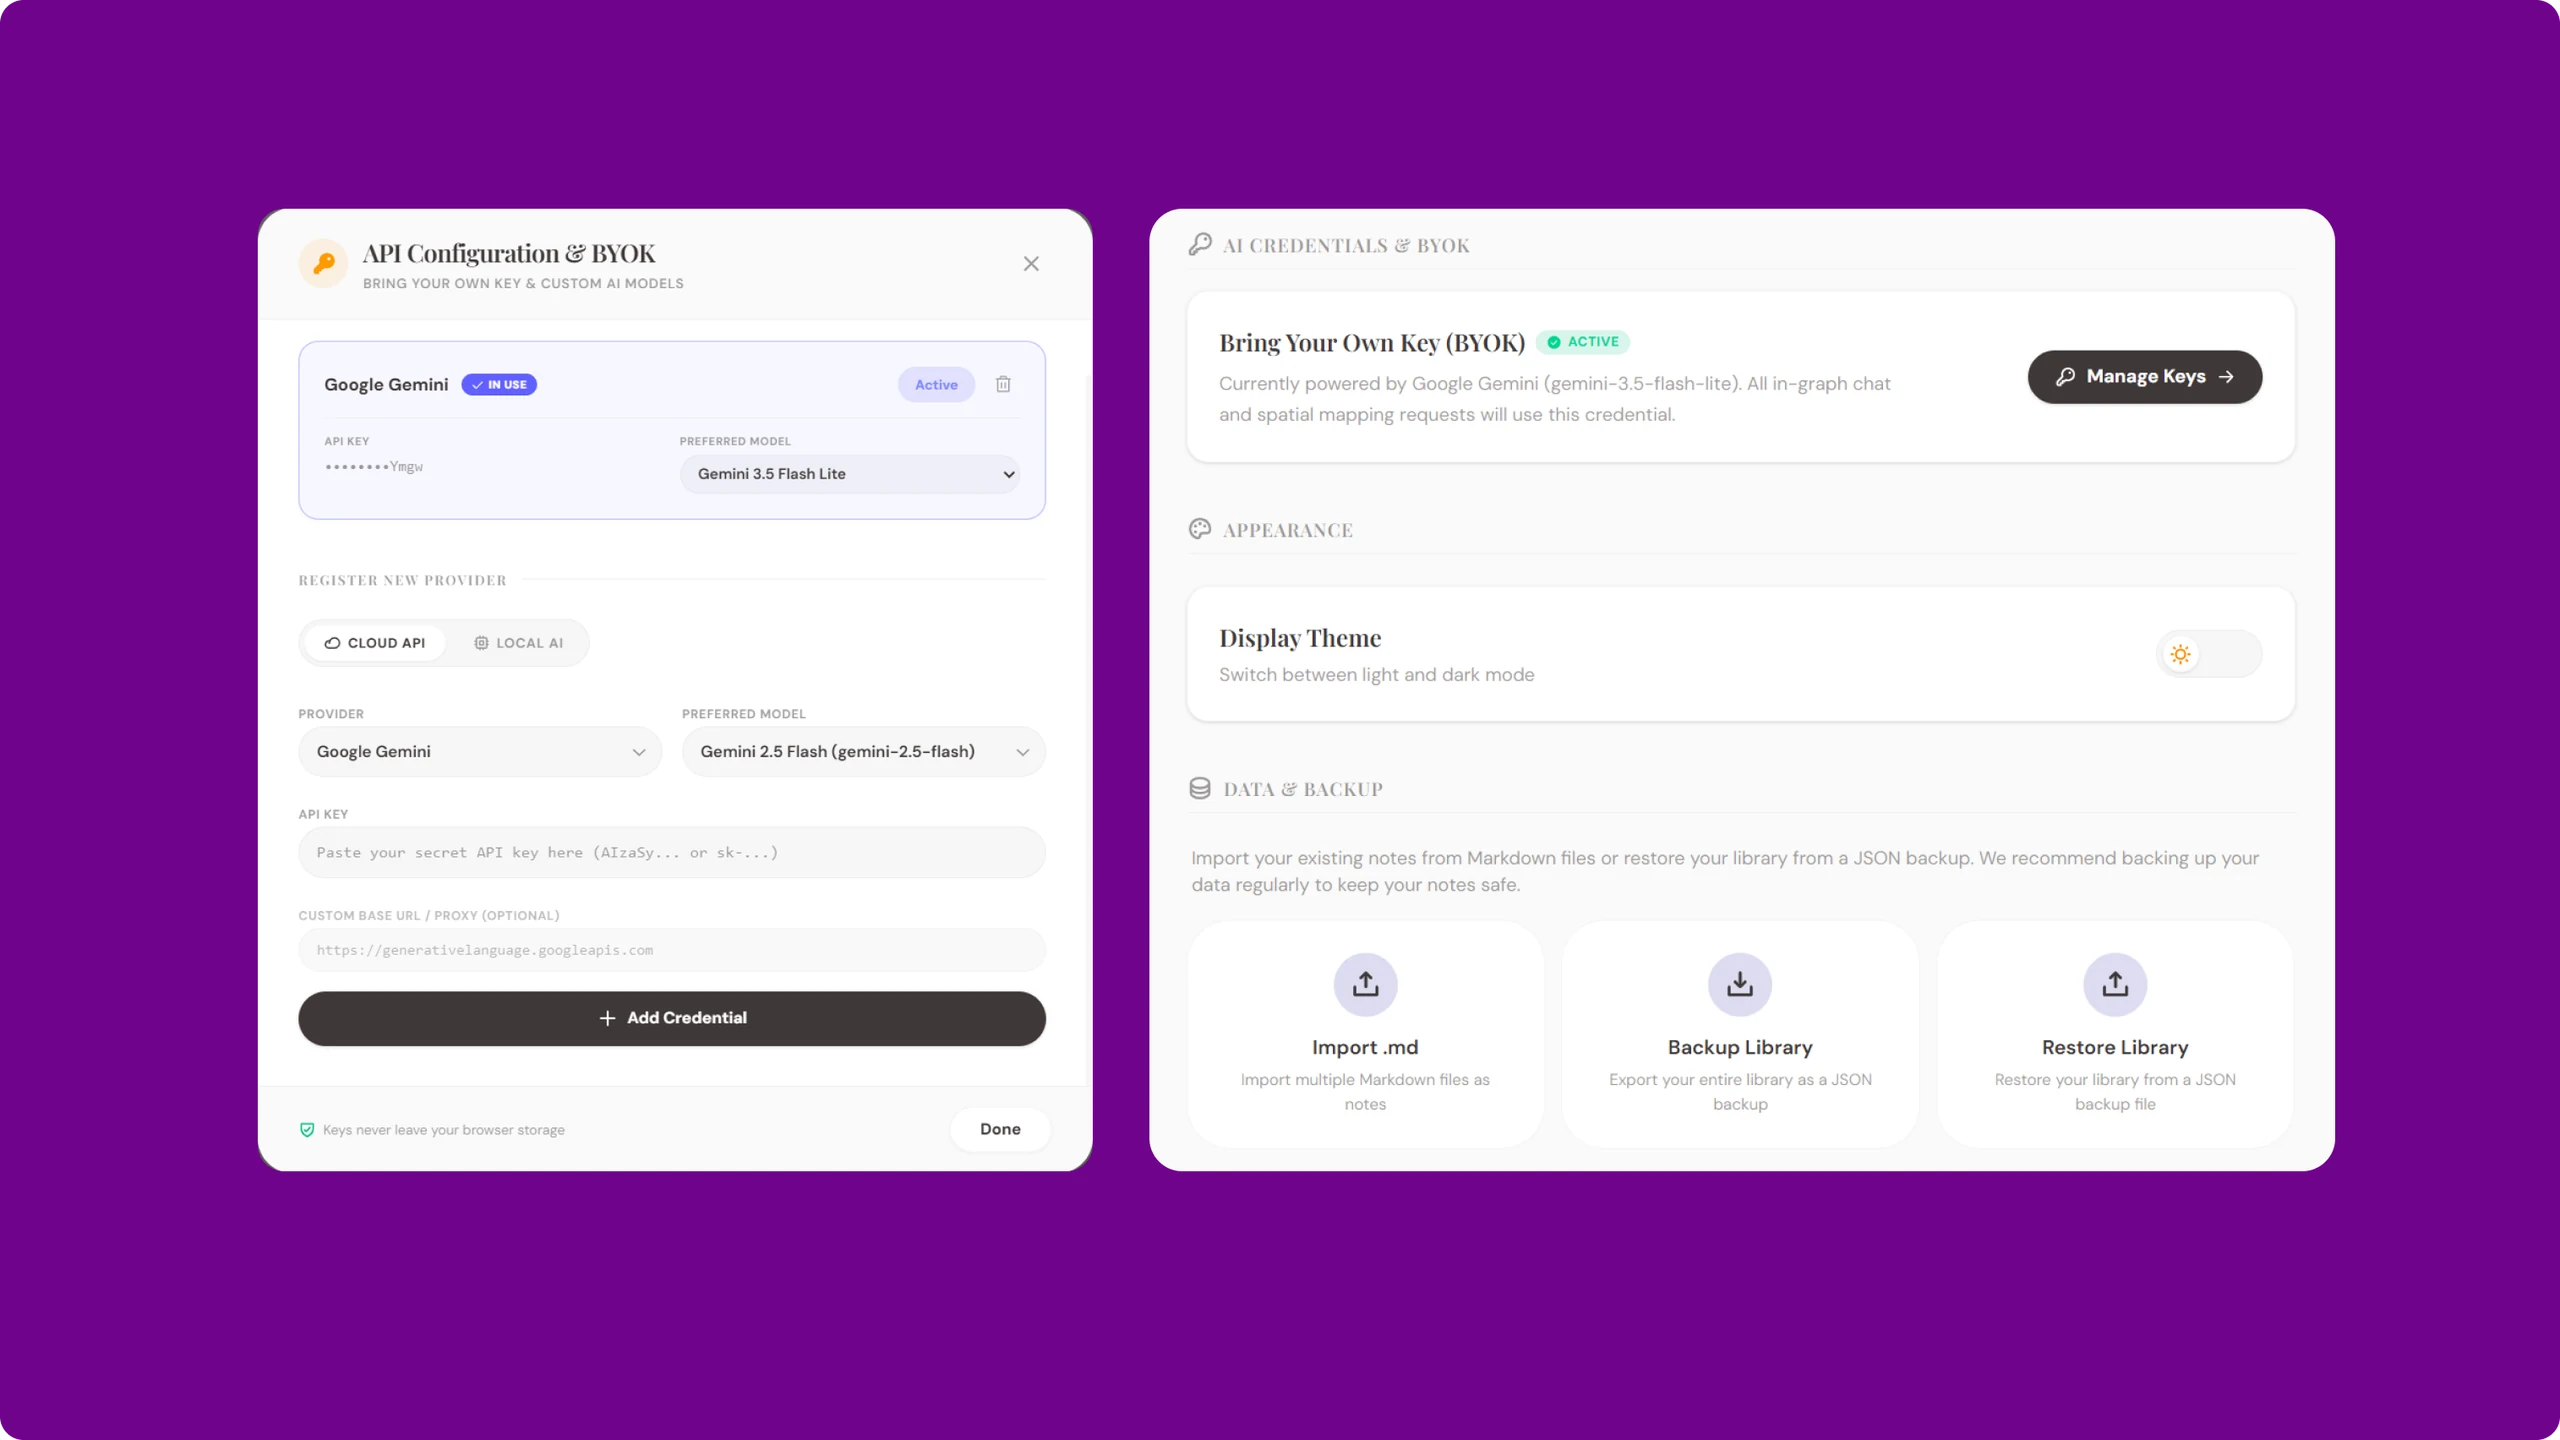This screenshot has width=2560, height=1440.
Task: Click the database icon beside Data & Backup
Action: pyautogui.click(x=1200, y=788)
